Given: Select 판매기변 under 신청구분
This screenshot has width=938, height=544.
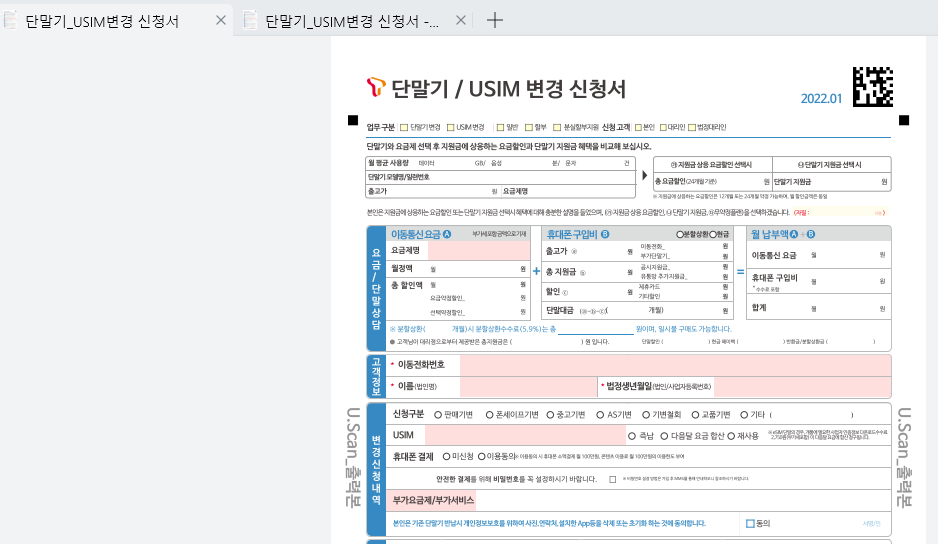Looking at the screenshot, I should 438,415.
